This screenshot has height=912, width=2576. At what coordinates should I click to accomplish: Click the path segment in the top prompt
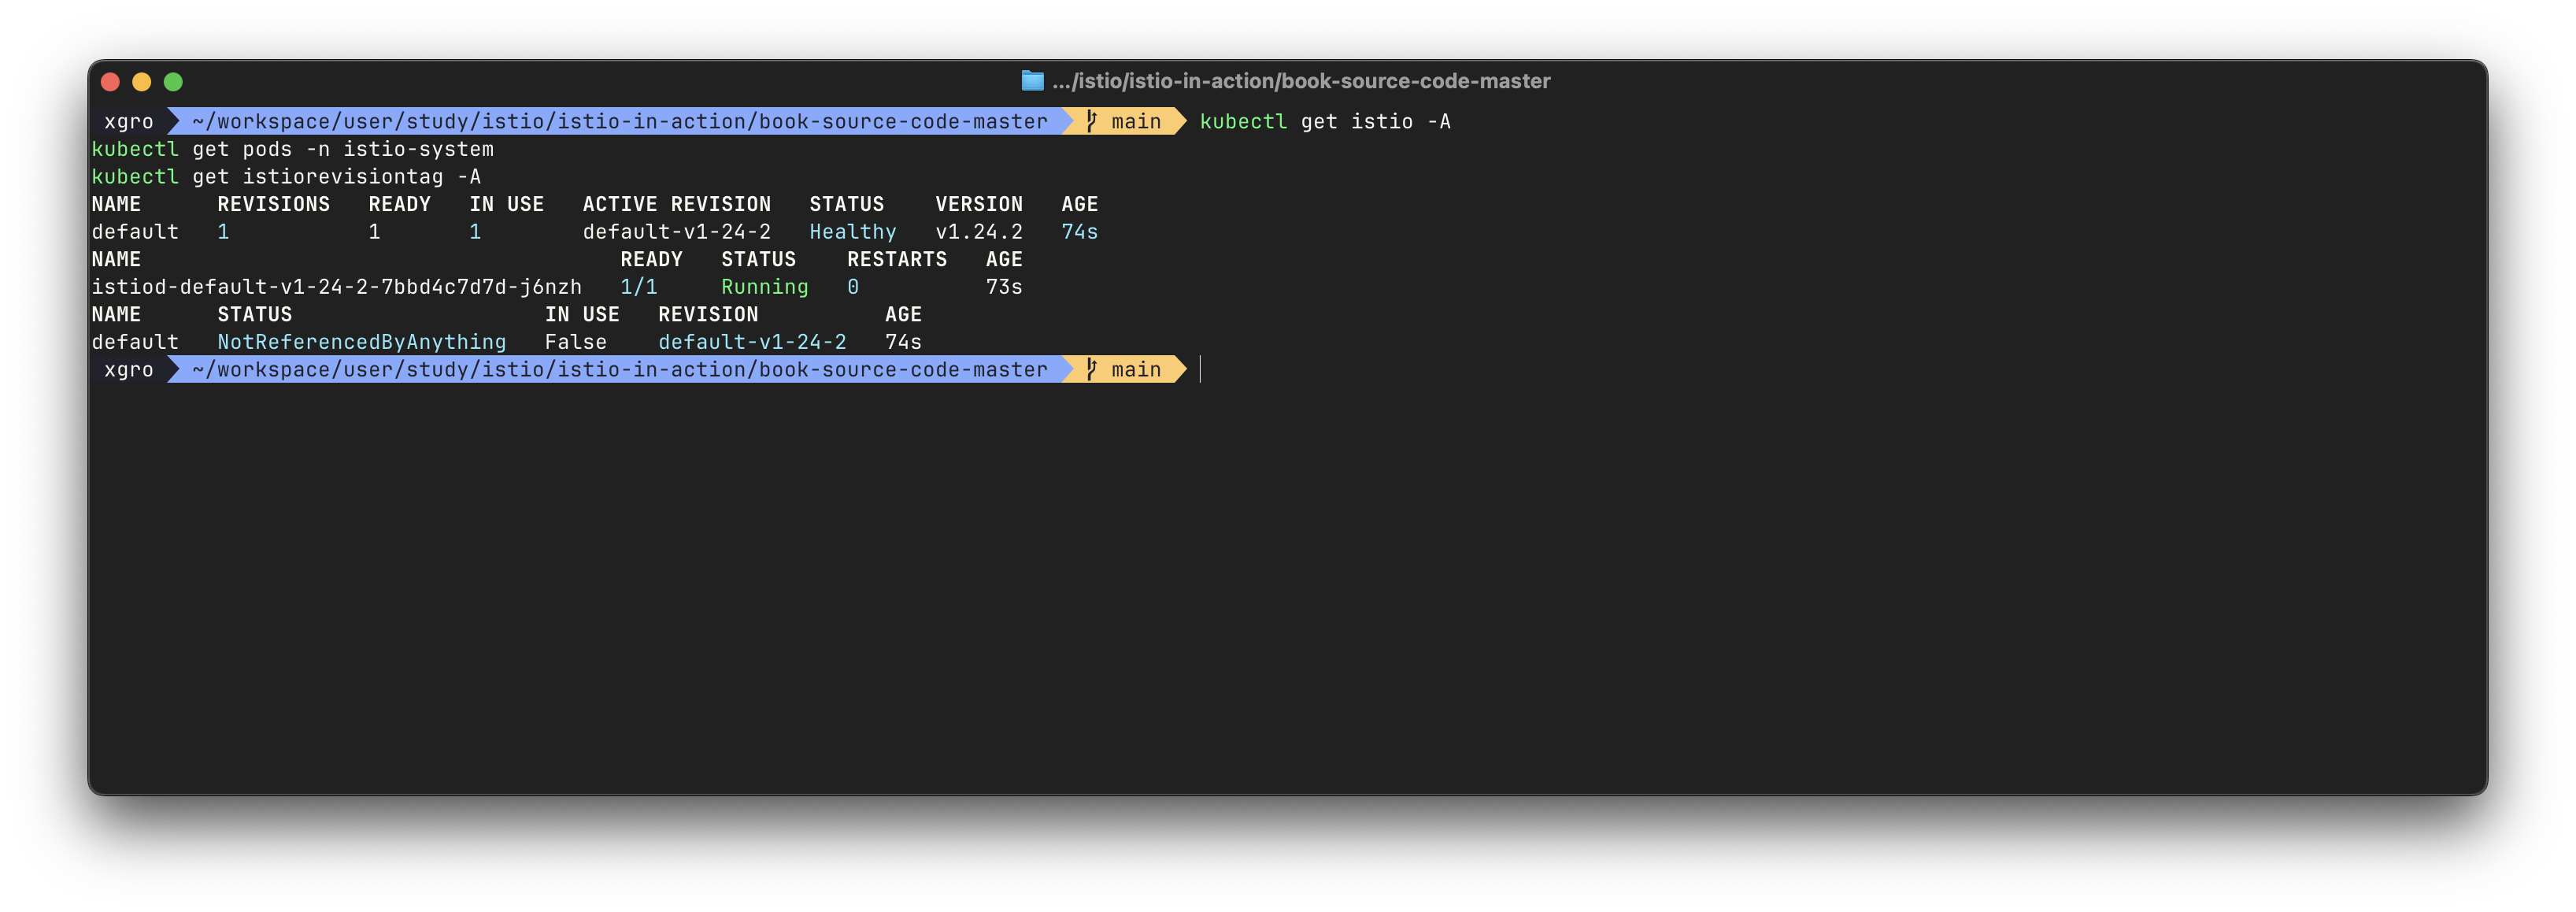tap(620, 121)
